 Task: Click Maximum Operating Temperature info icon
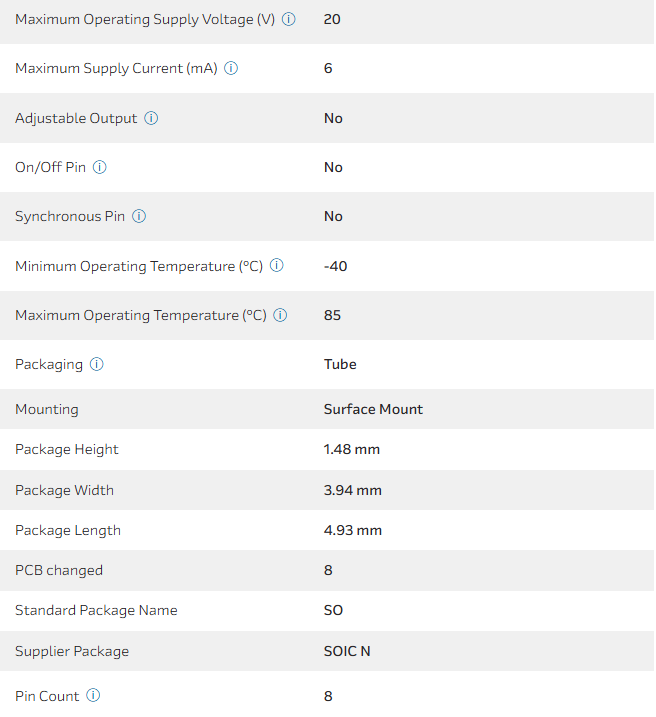pos(280,315)
